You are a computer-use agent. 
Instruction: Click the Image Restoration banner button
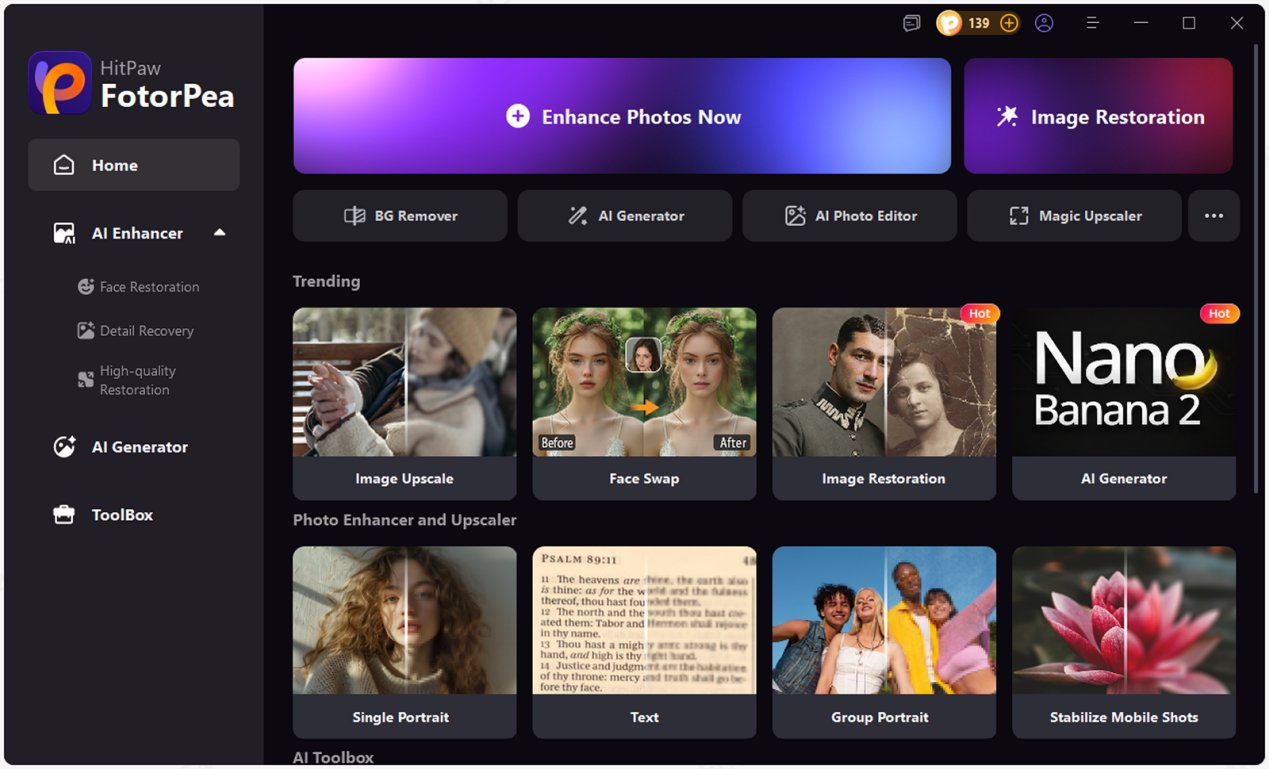point(1098,116)
